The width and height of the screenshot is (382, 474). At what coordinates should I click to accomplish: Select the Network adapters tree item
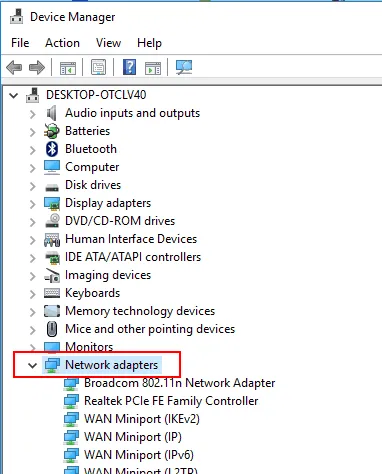[111, 365]
